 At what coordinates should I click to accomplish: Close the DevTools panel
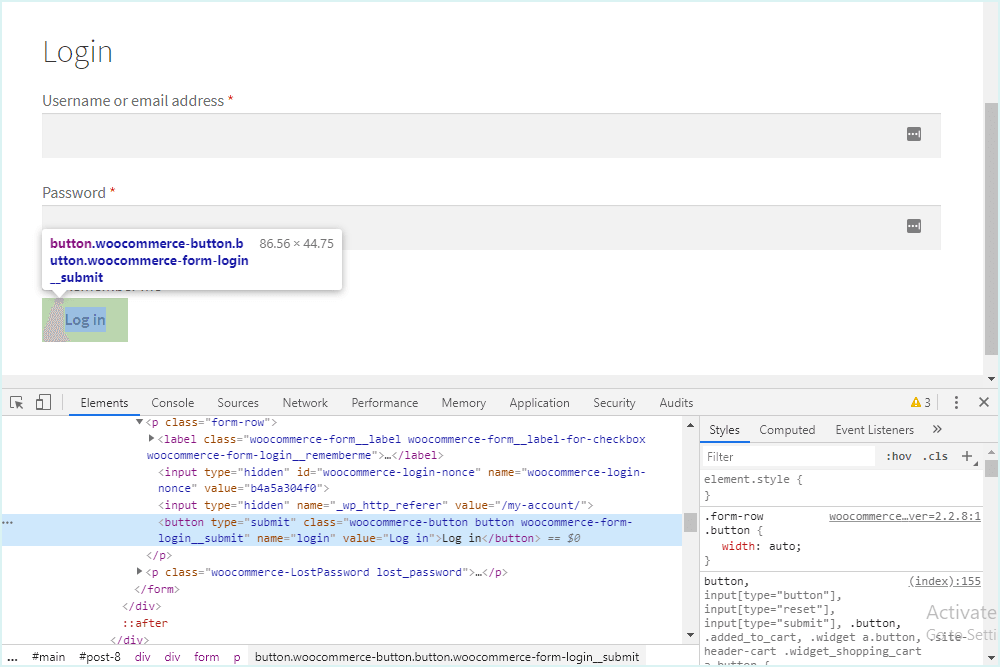point(984,403)
